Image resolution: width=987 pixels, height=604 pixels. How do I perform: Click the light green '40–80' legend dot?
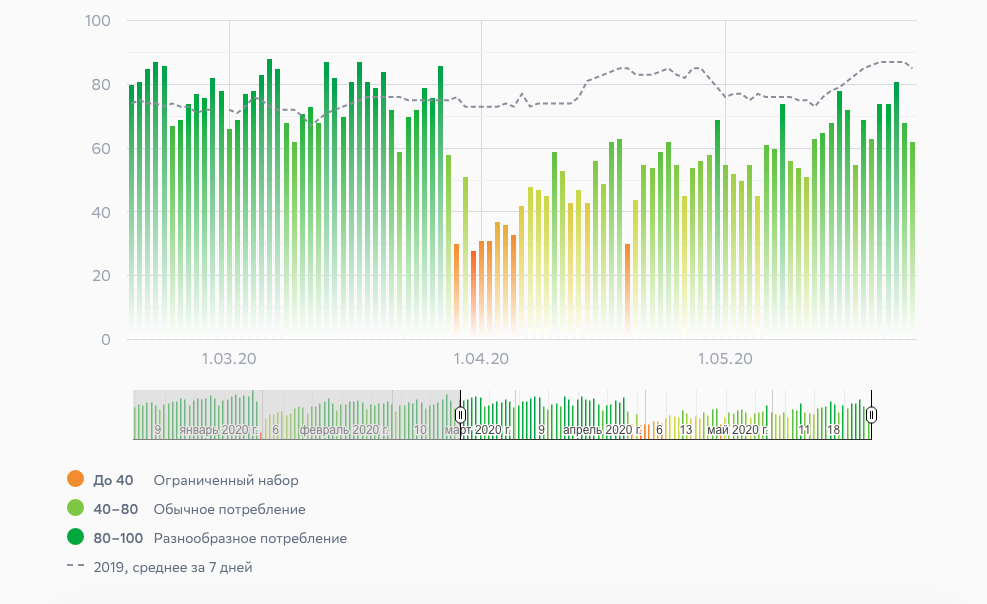[x=75, y=509]
